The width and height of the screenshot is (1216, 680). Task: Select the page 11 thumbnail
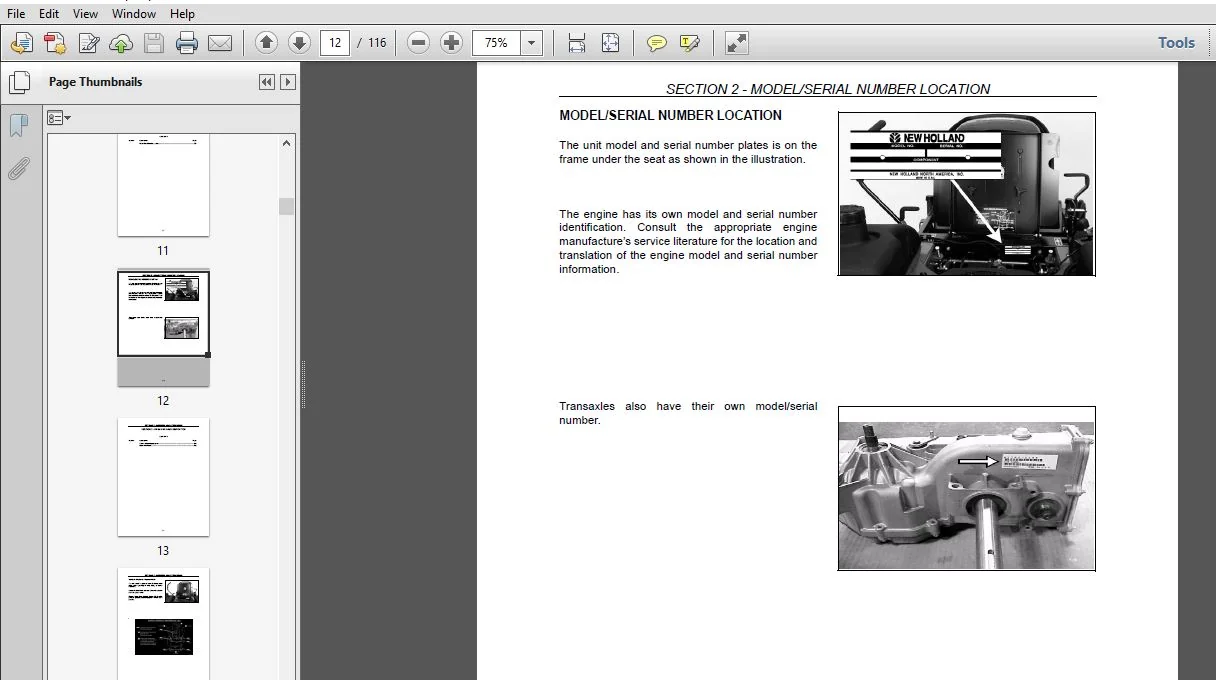[163, 185]
